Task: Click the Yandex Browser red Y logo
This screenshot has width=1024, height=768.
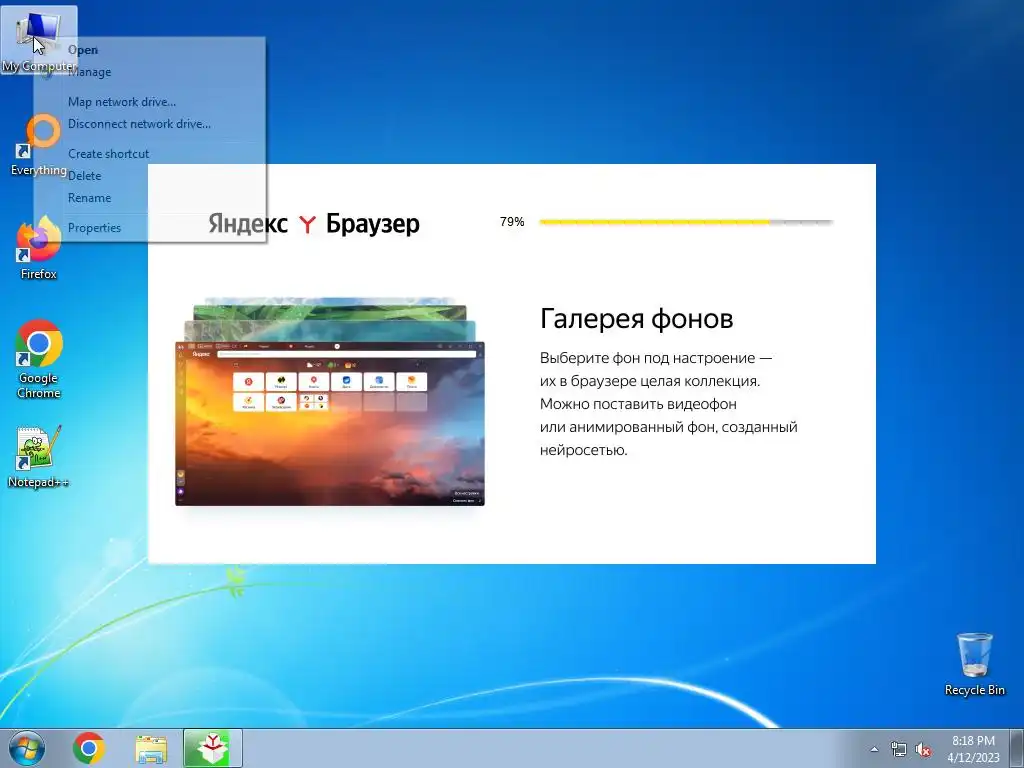Action: pos(307,225)
